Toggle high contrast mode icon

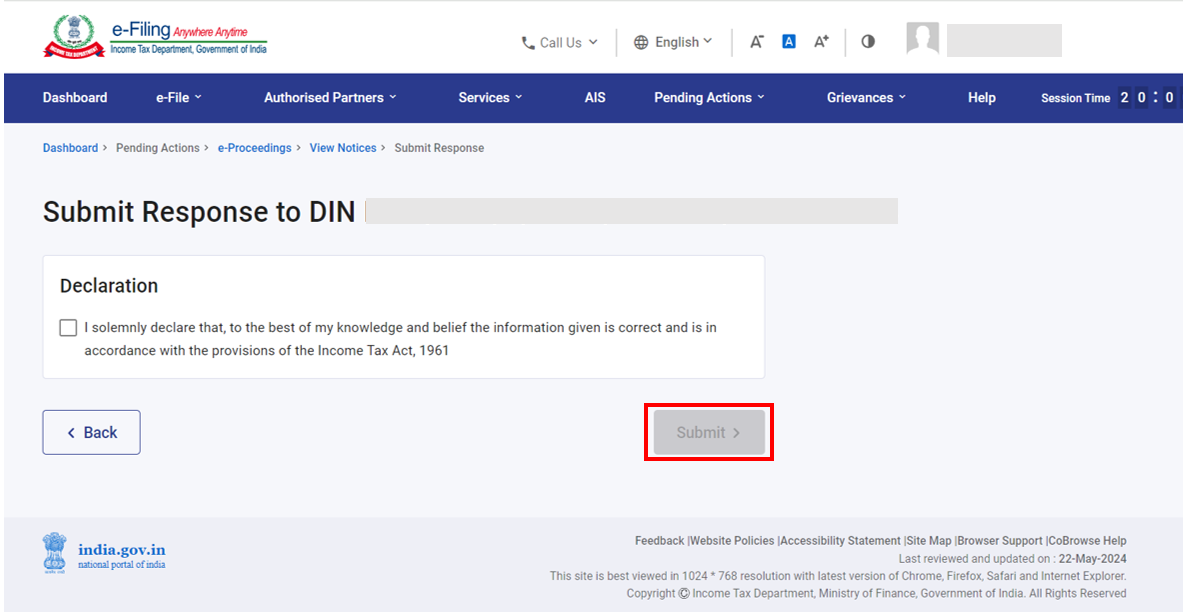(x=868, y=42)
